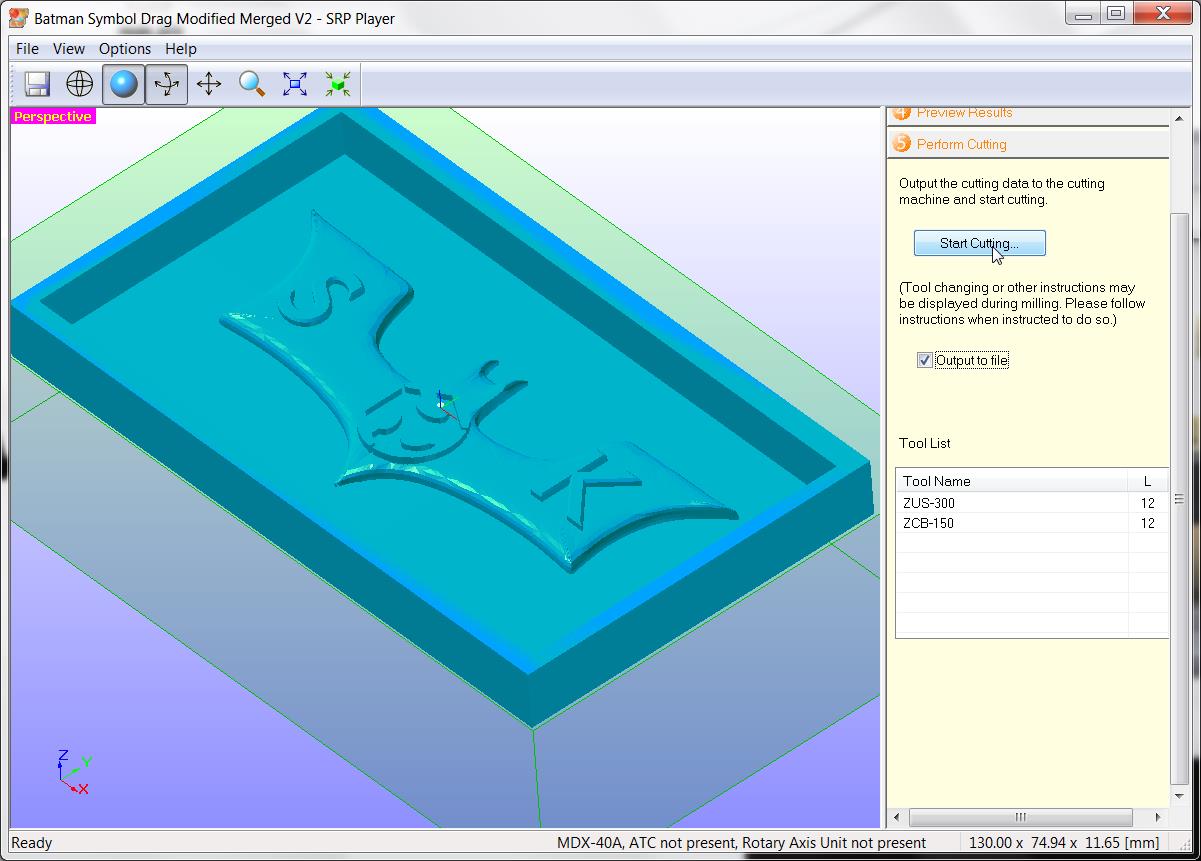Activate the pan move arrows tool
This screenshot has width=1201, height=861.
(x=209, y=84)
